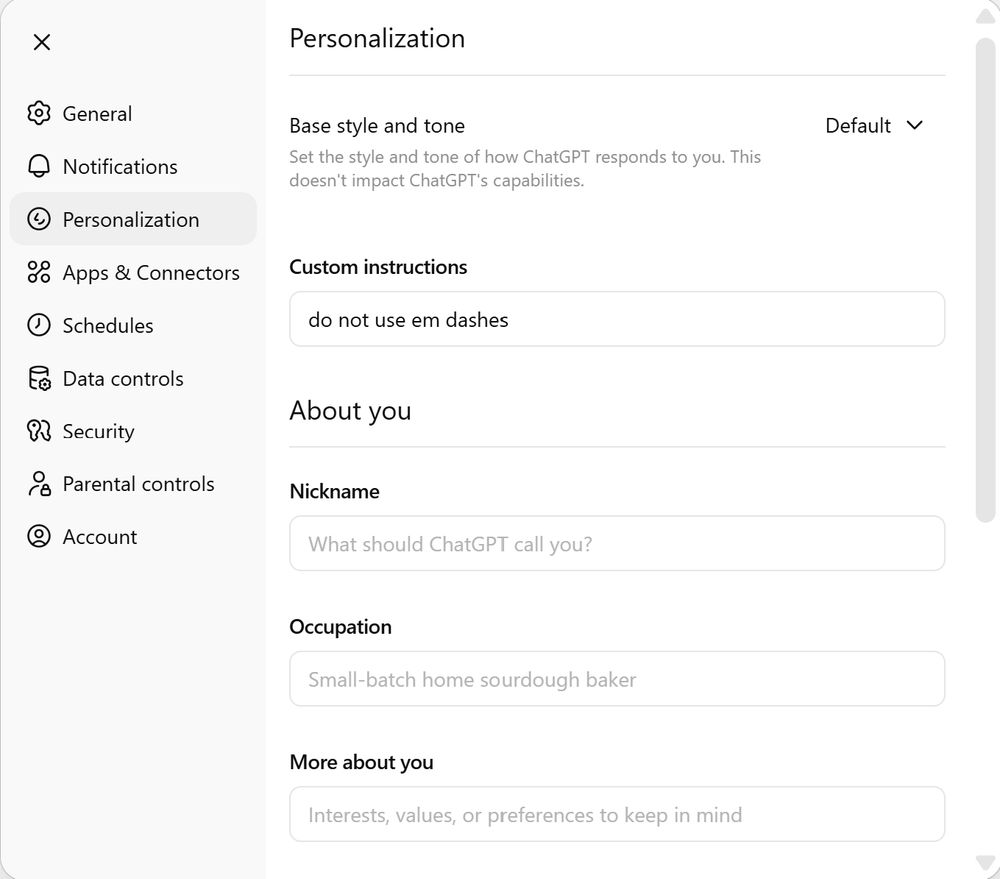
Task: Click into the Custom instructions field
Action: [x=617, y=320]
